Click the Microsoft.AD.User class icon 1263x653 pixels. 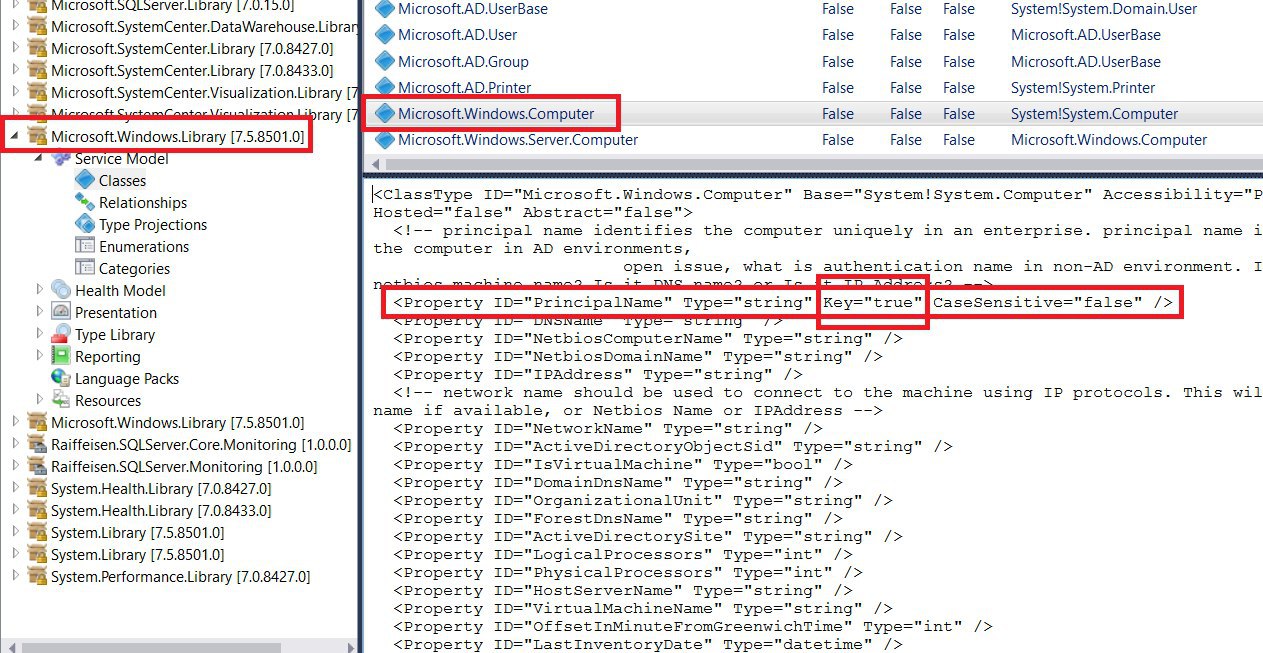click(x=384, y=35)
